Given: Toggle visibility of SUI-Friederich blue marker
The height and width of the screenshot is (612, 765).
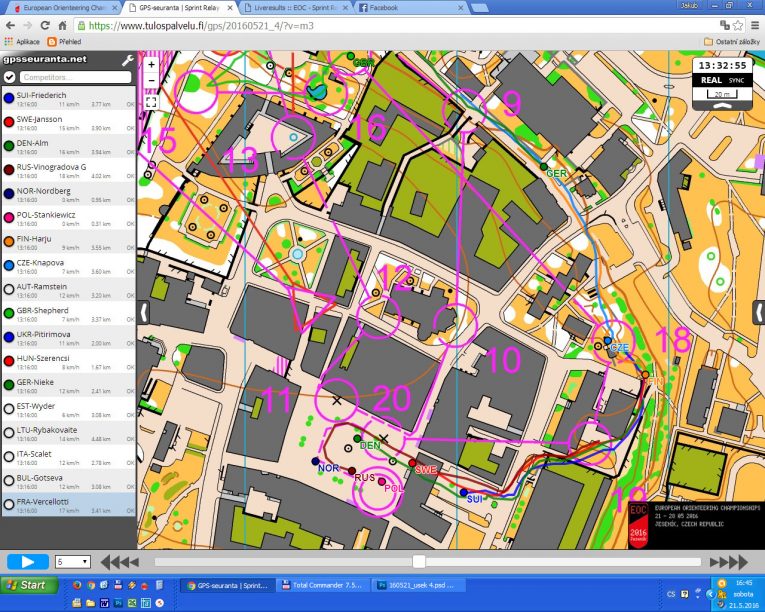Looking at the screenshot, I should pos(9,98).
